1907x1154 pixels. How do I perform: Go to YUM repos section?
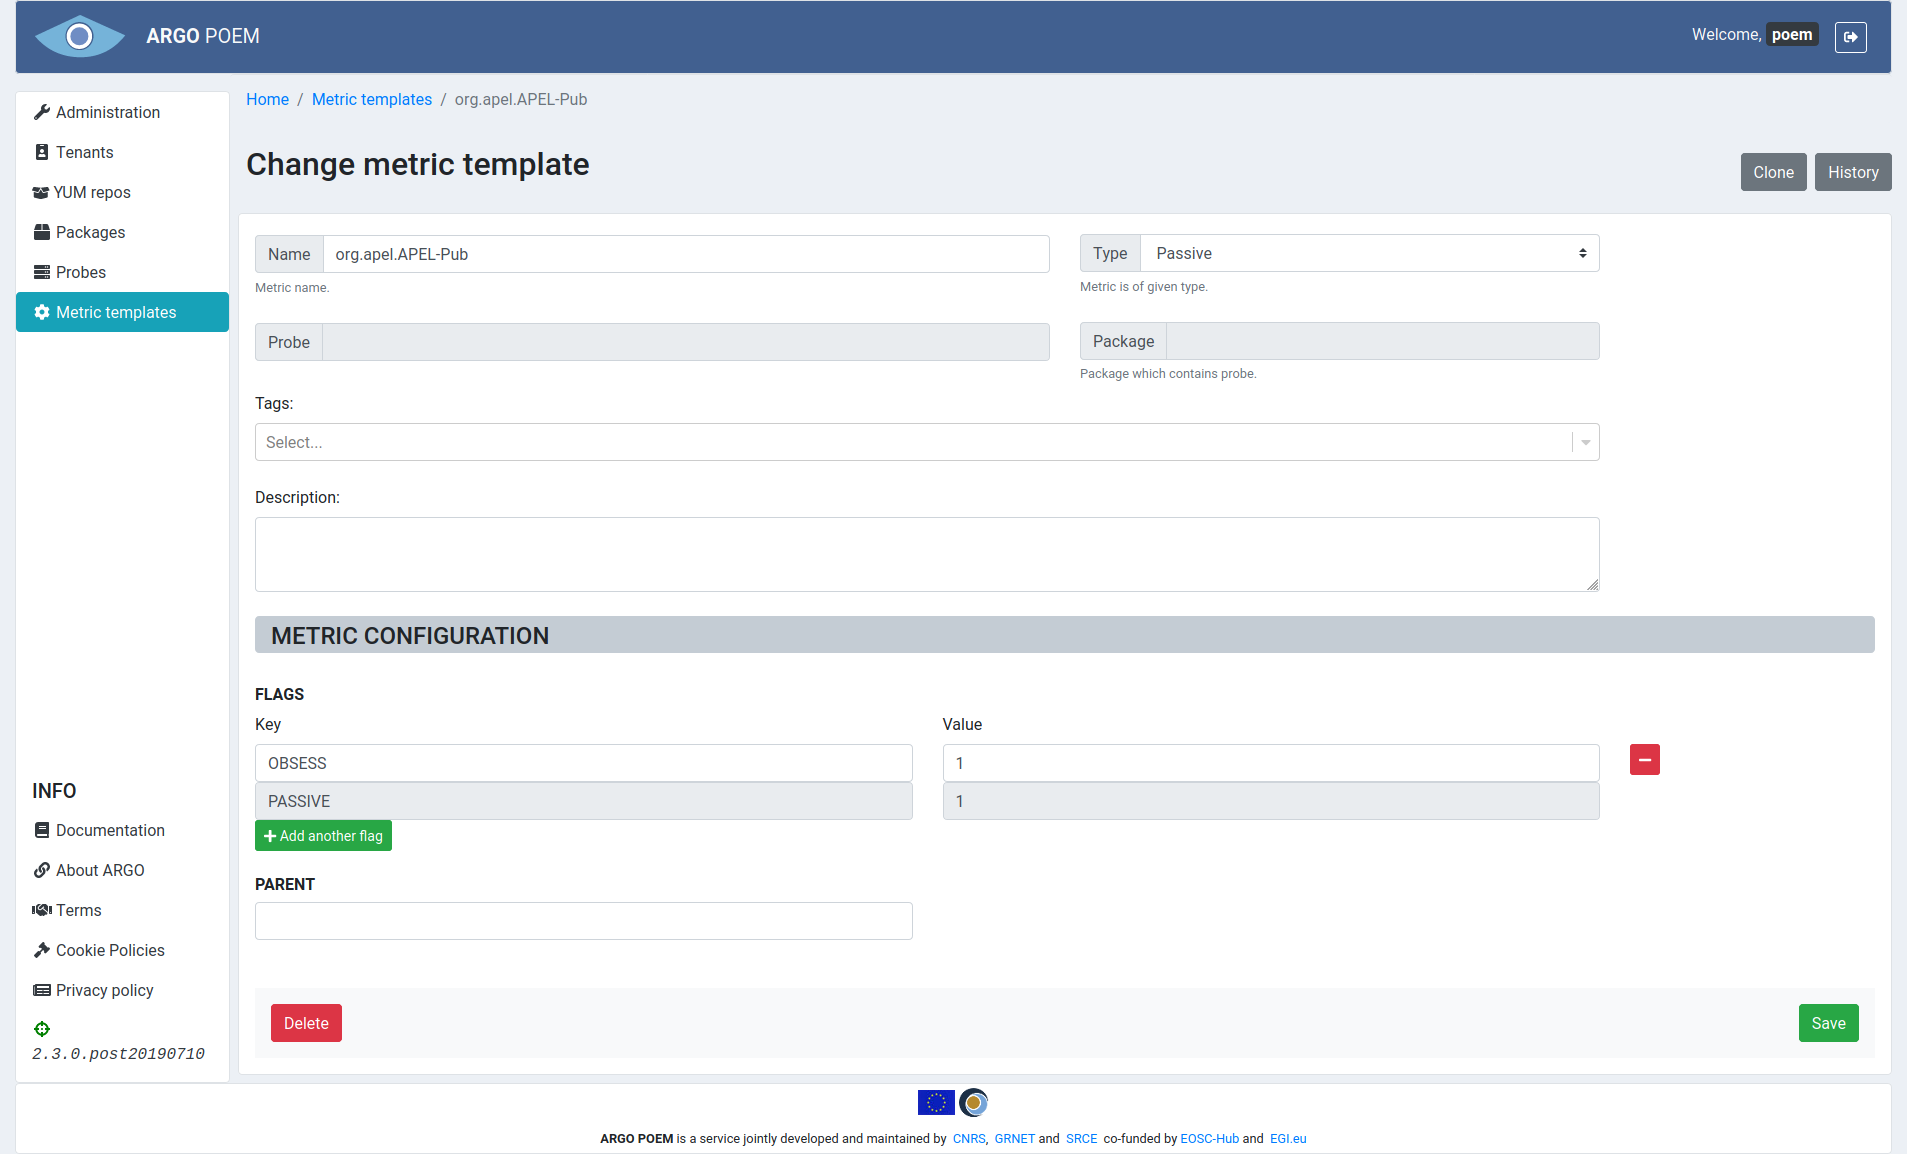coord(122,192)
